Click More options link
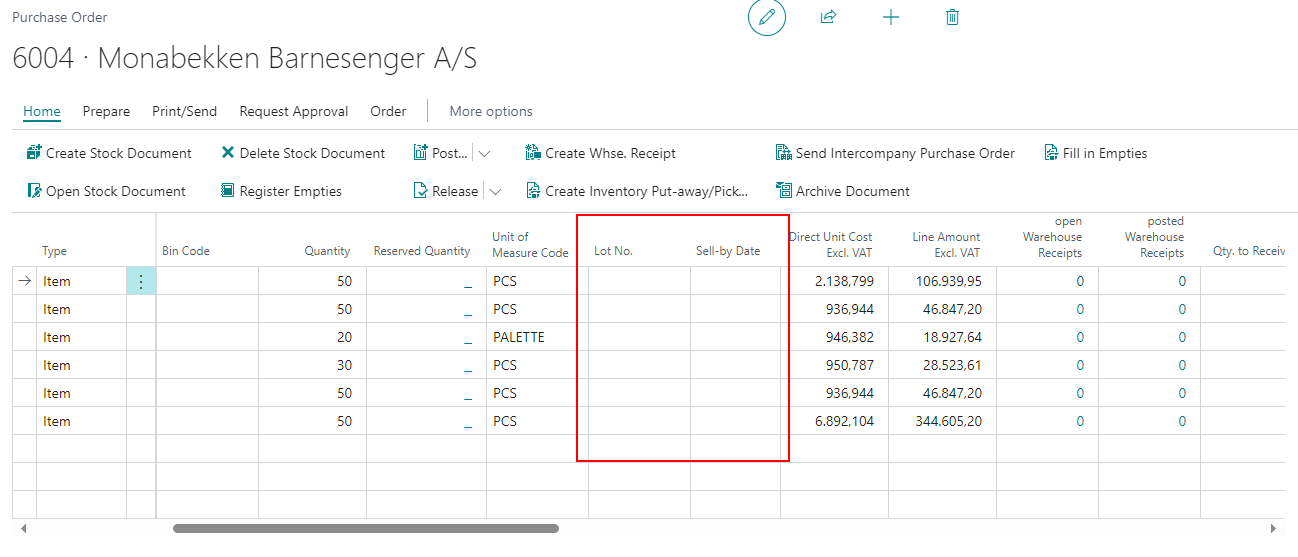The image size is (1298, 557). [x=491, y=111]
